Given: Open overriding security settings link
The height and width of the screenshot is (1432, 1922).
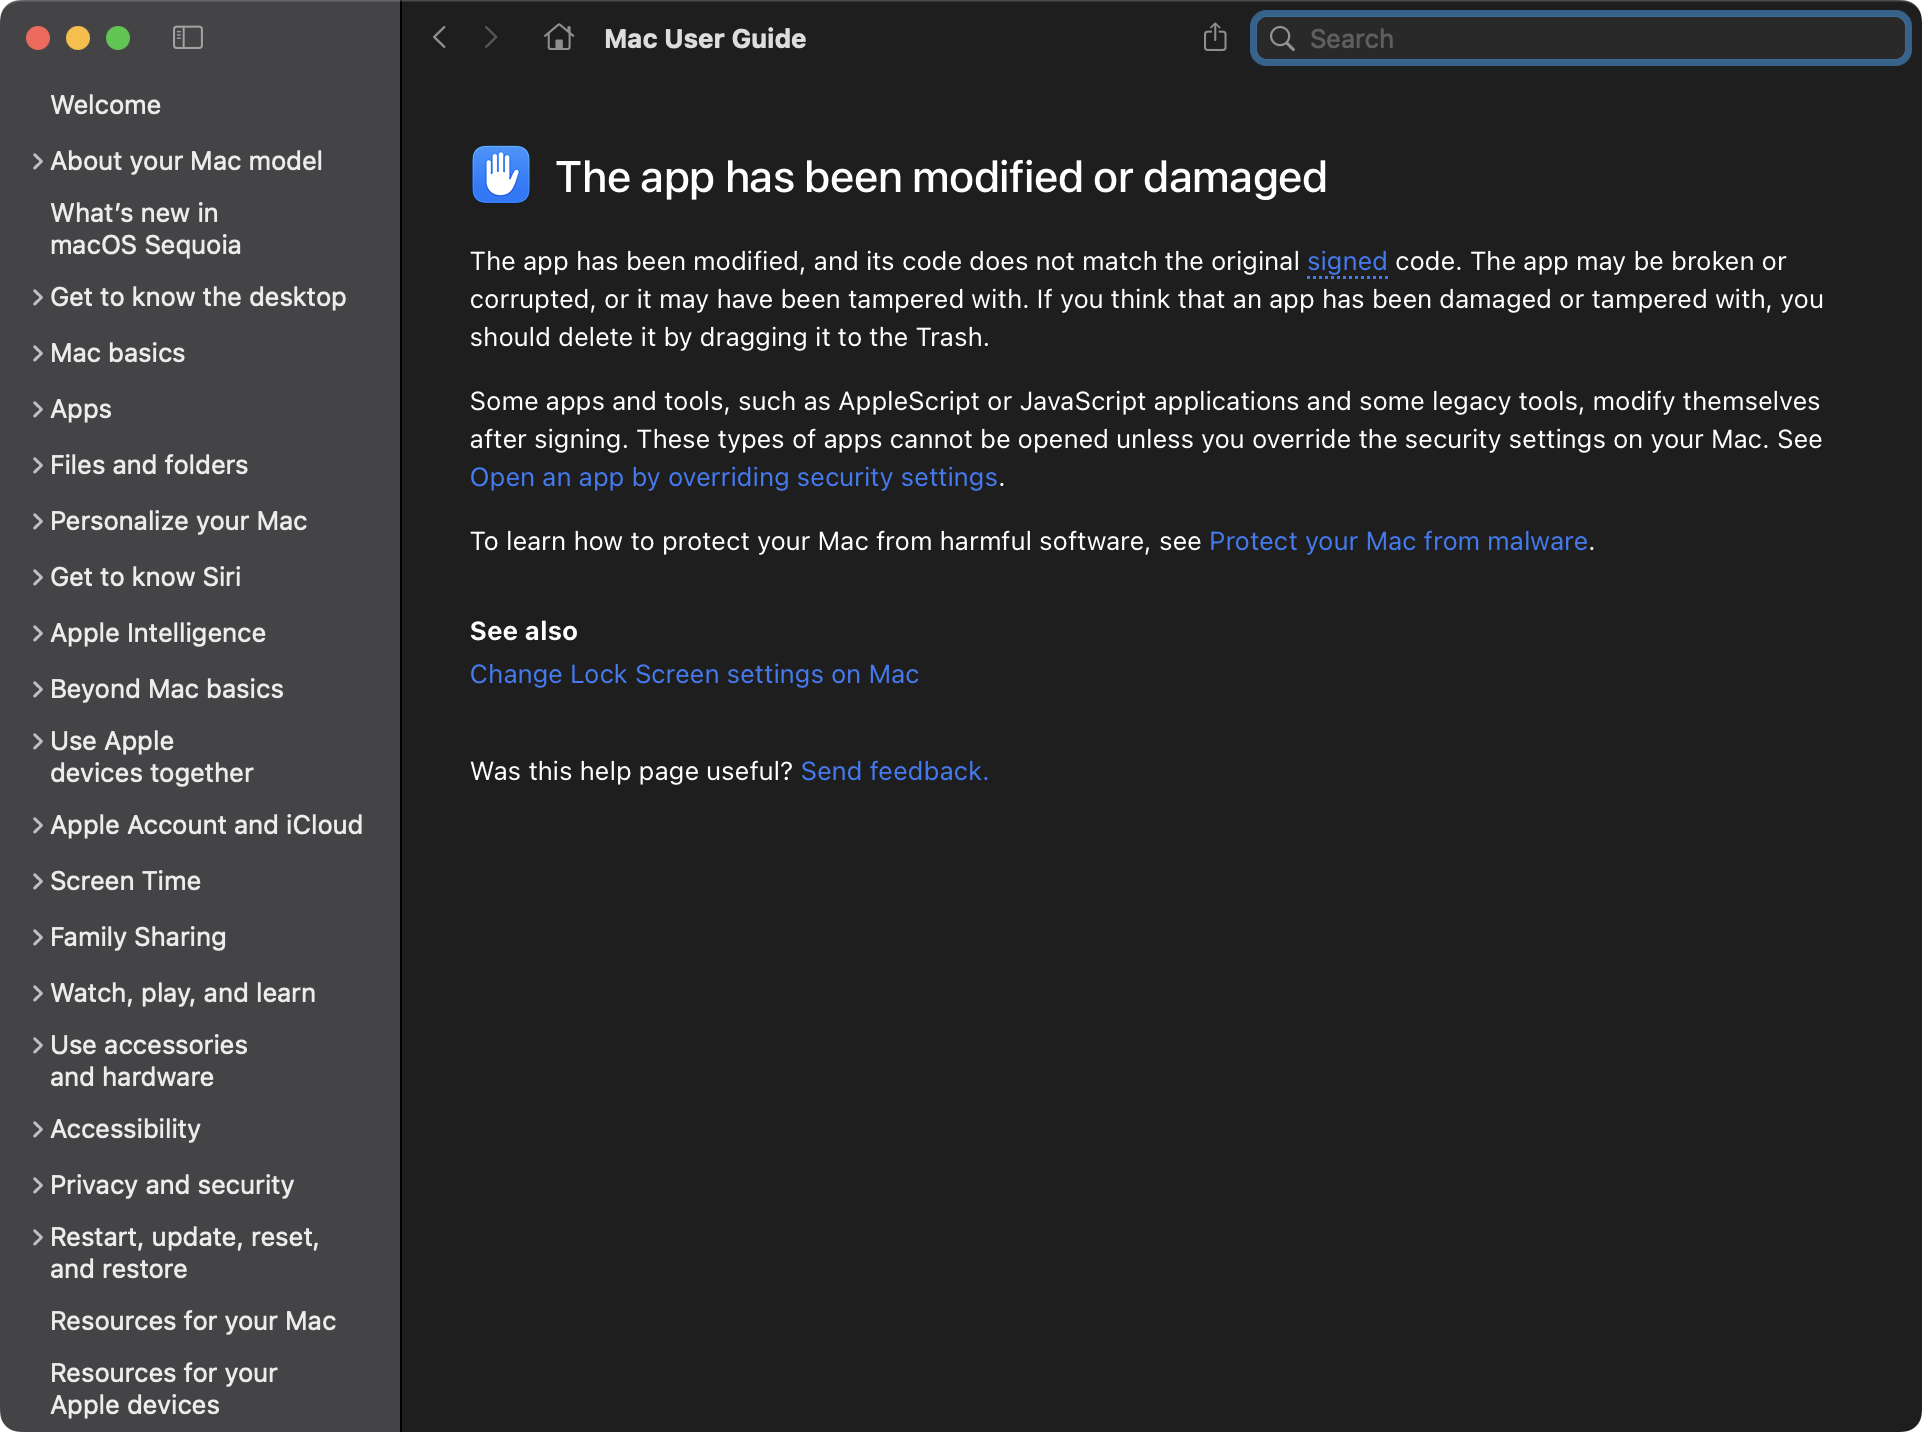Looking at the screenshot, I should (x=734, y=477).
